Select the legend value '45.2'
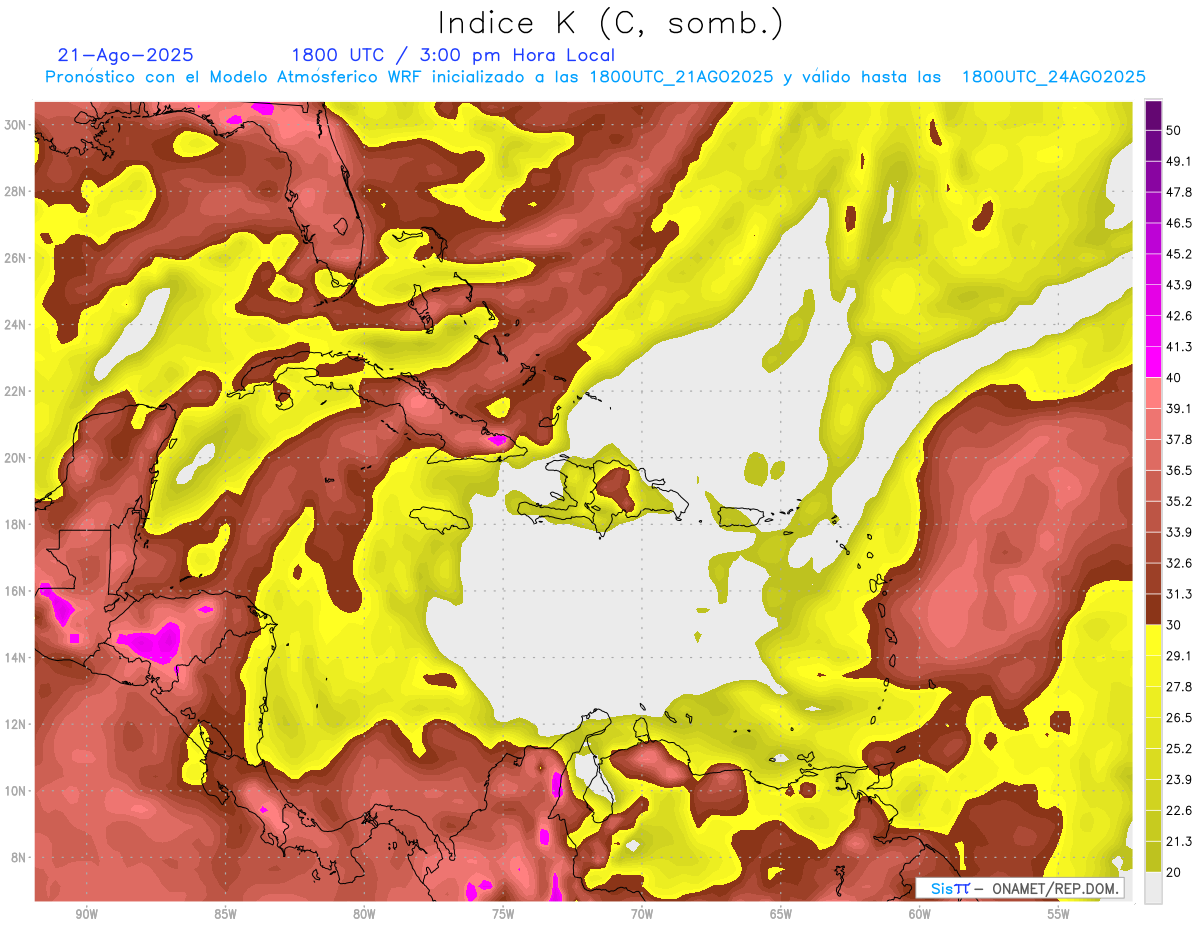 click(x=1179, y=254)
